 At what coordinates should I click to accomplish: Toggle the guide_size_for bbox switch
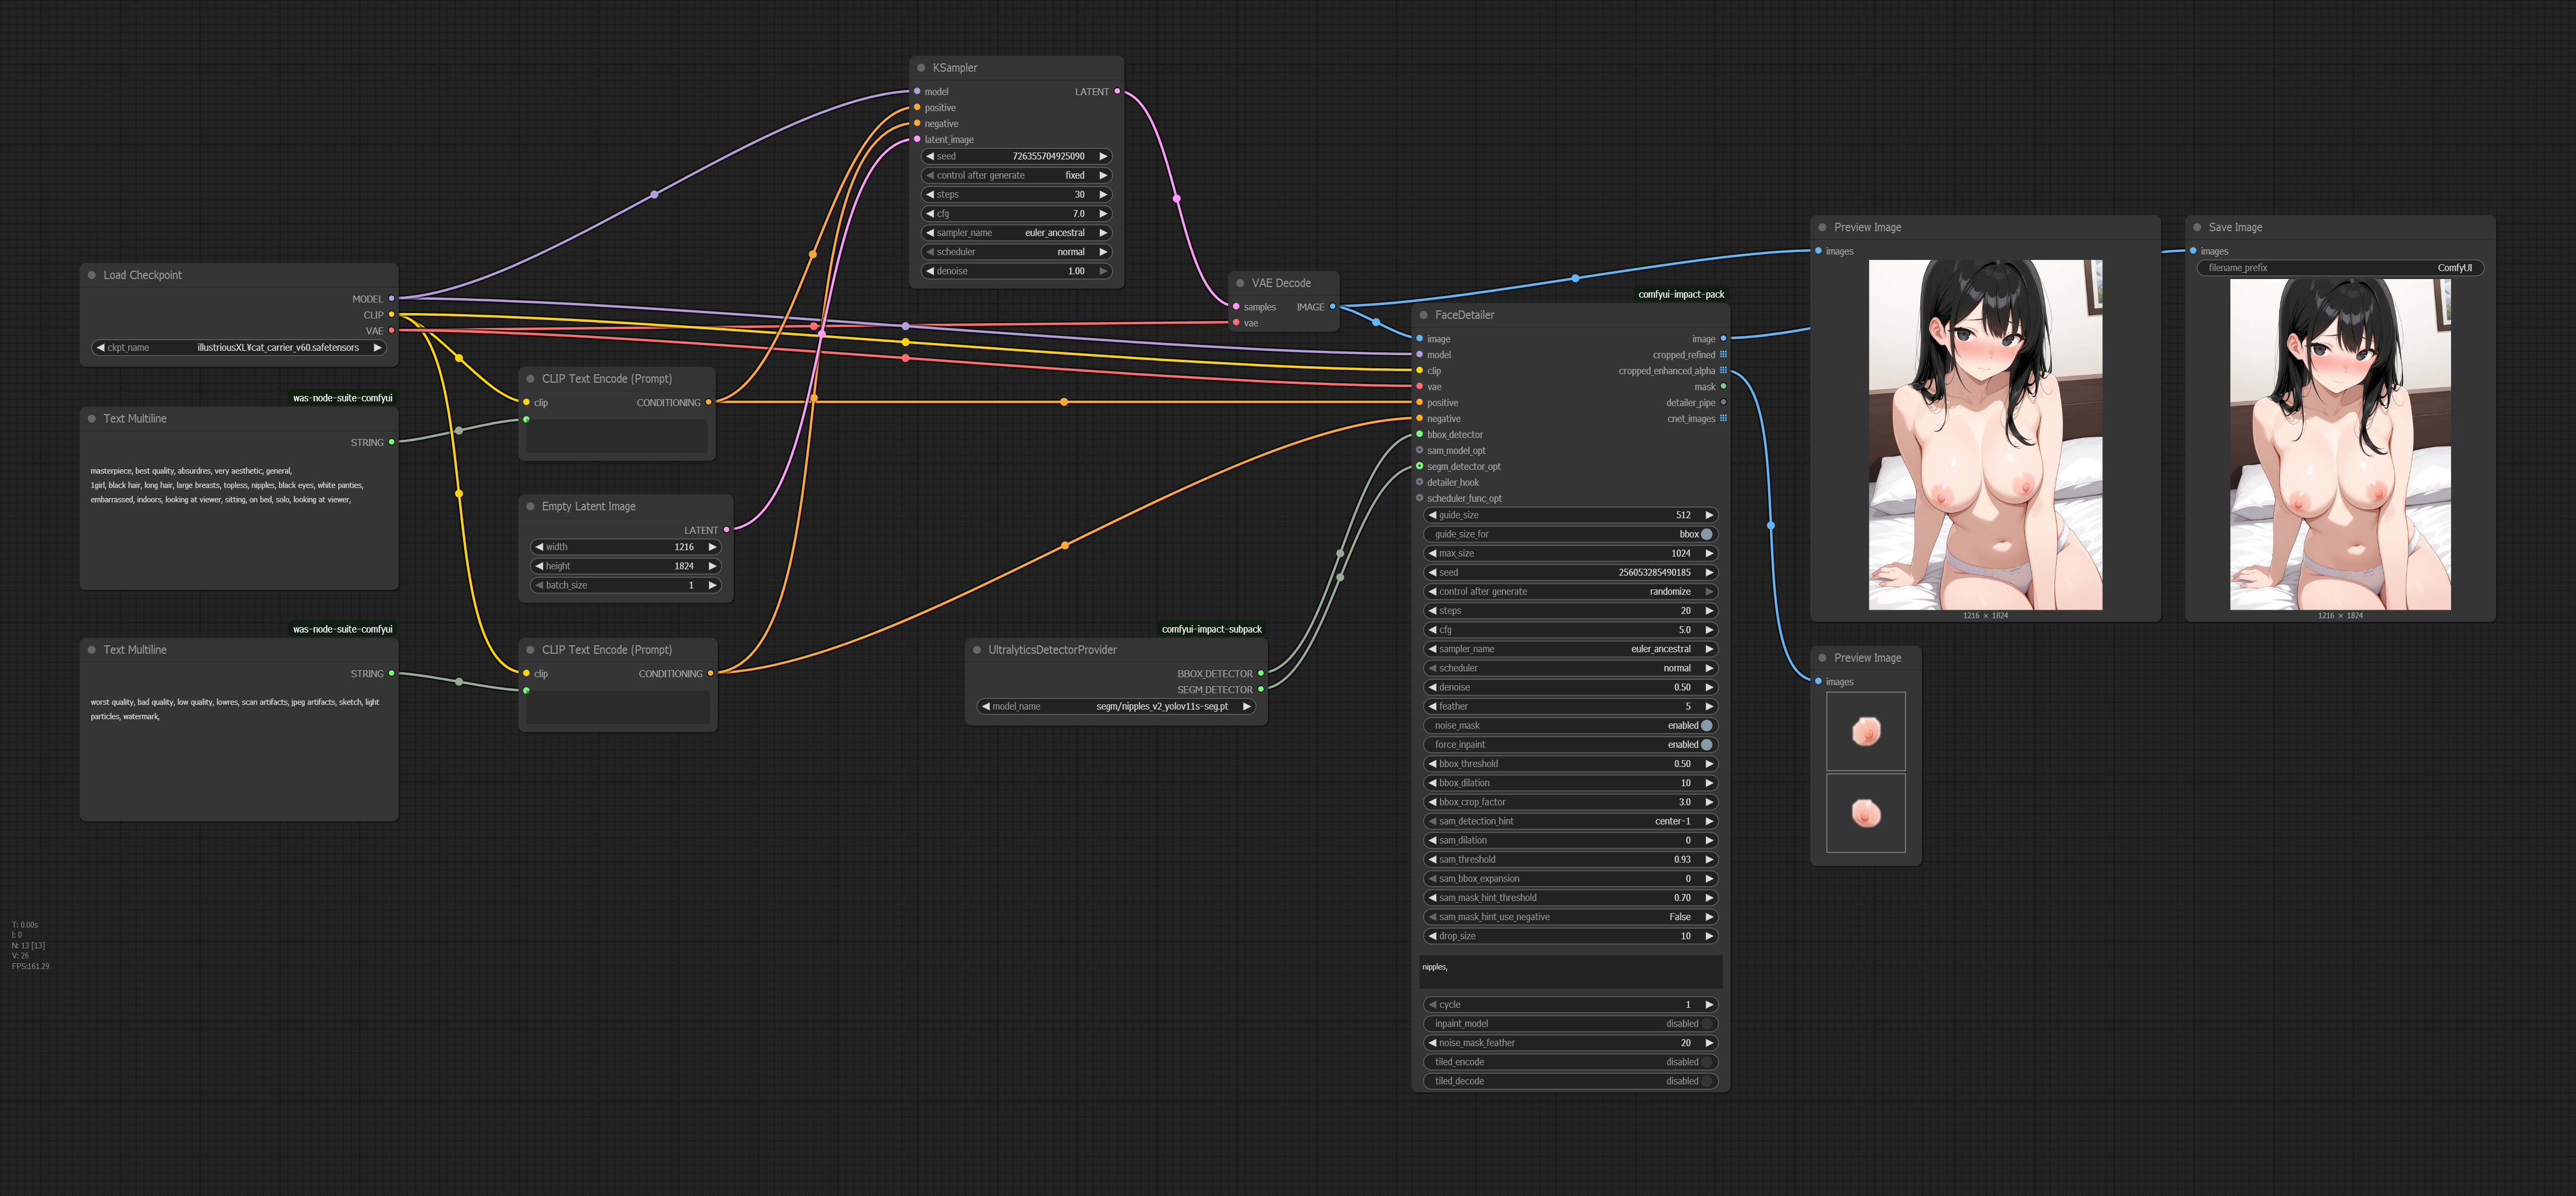point(1706,534)
